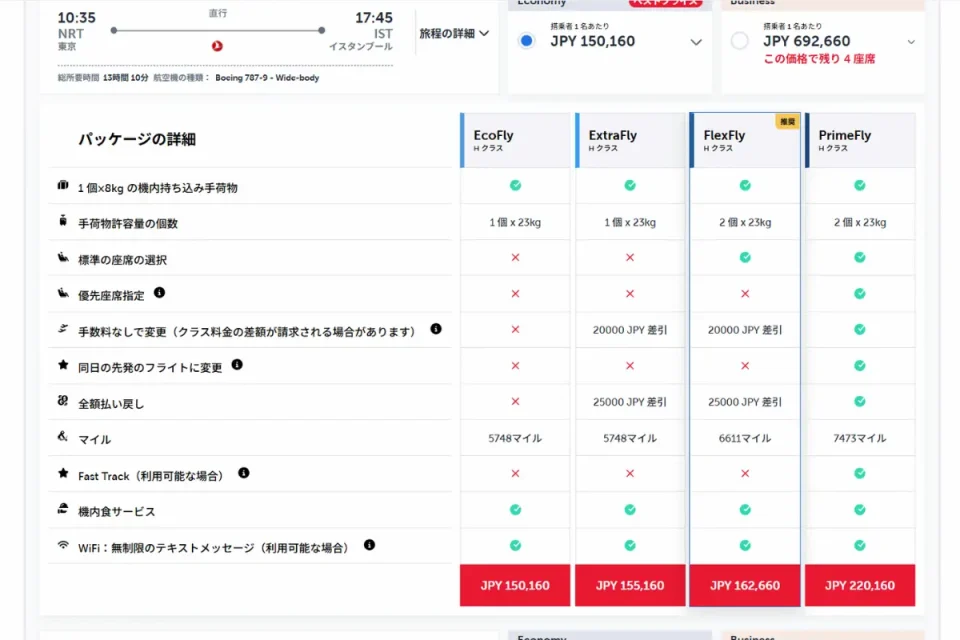This screenshot has height=640, width=960.
Task: Click info icon next to Fast Track
Action: pyautogui.click(x=244, y=473)
